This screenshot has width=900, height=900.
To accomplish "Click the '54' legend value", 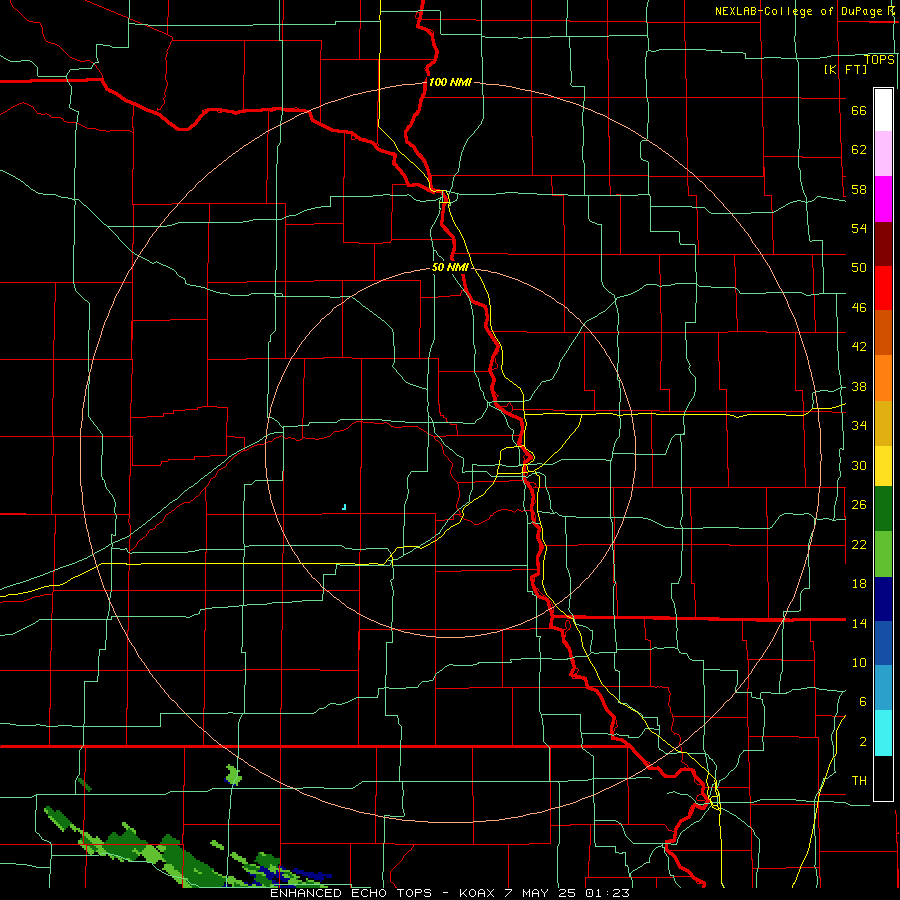I will [859, 228].
